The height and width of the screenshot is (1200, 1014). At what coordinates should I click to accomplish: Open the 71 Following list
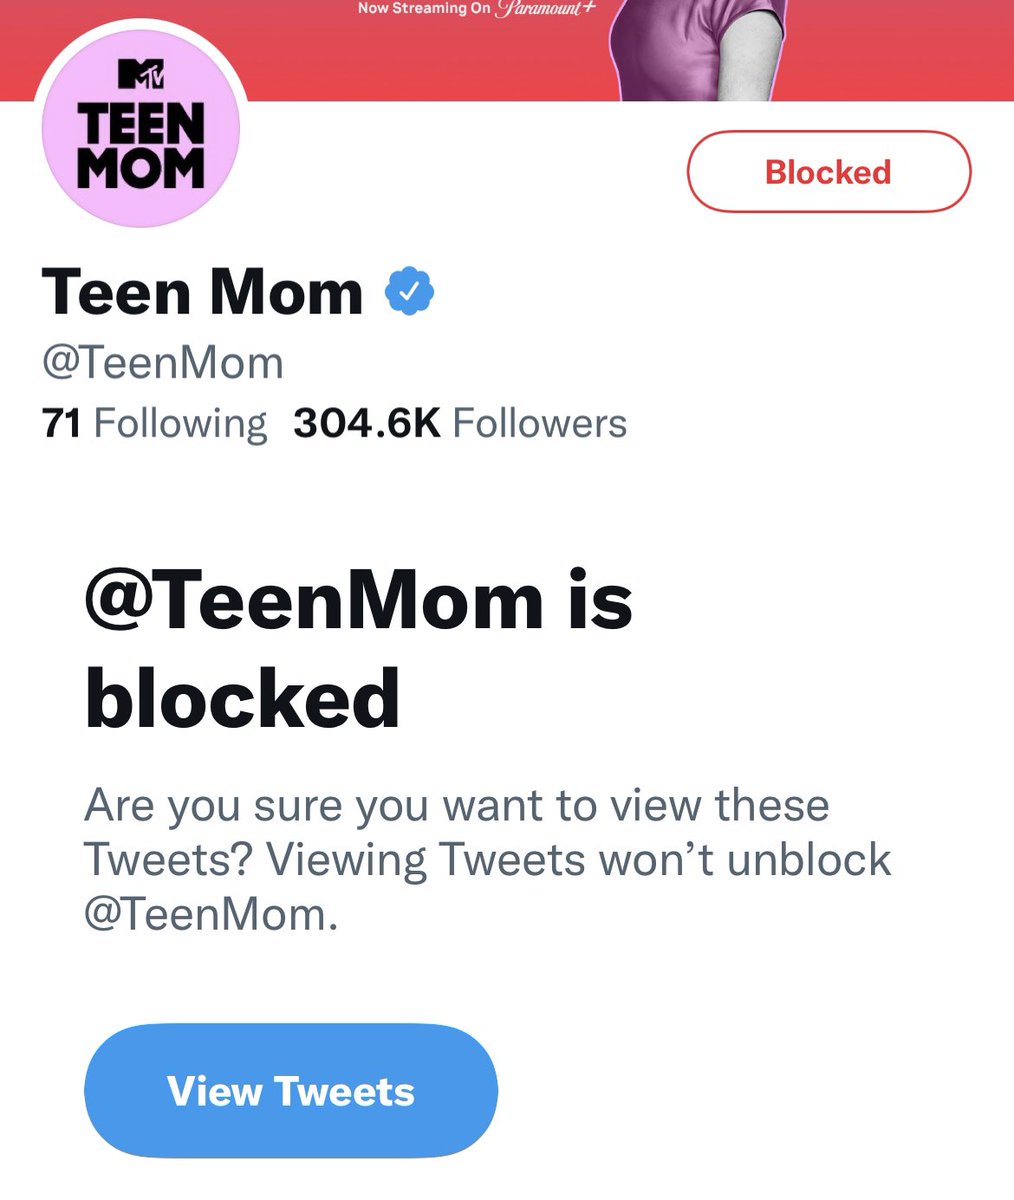154,423
